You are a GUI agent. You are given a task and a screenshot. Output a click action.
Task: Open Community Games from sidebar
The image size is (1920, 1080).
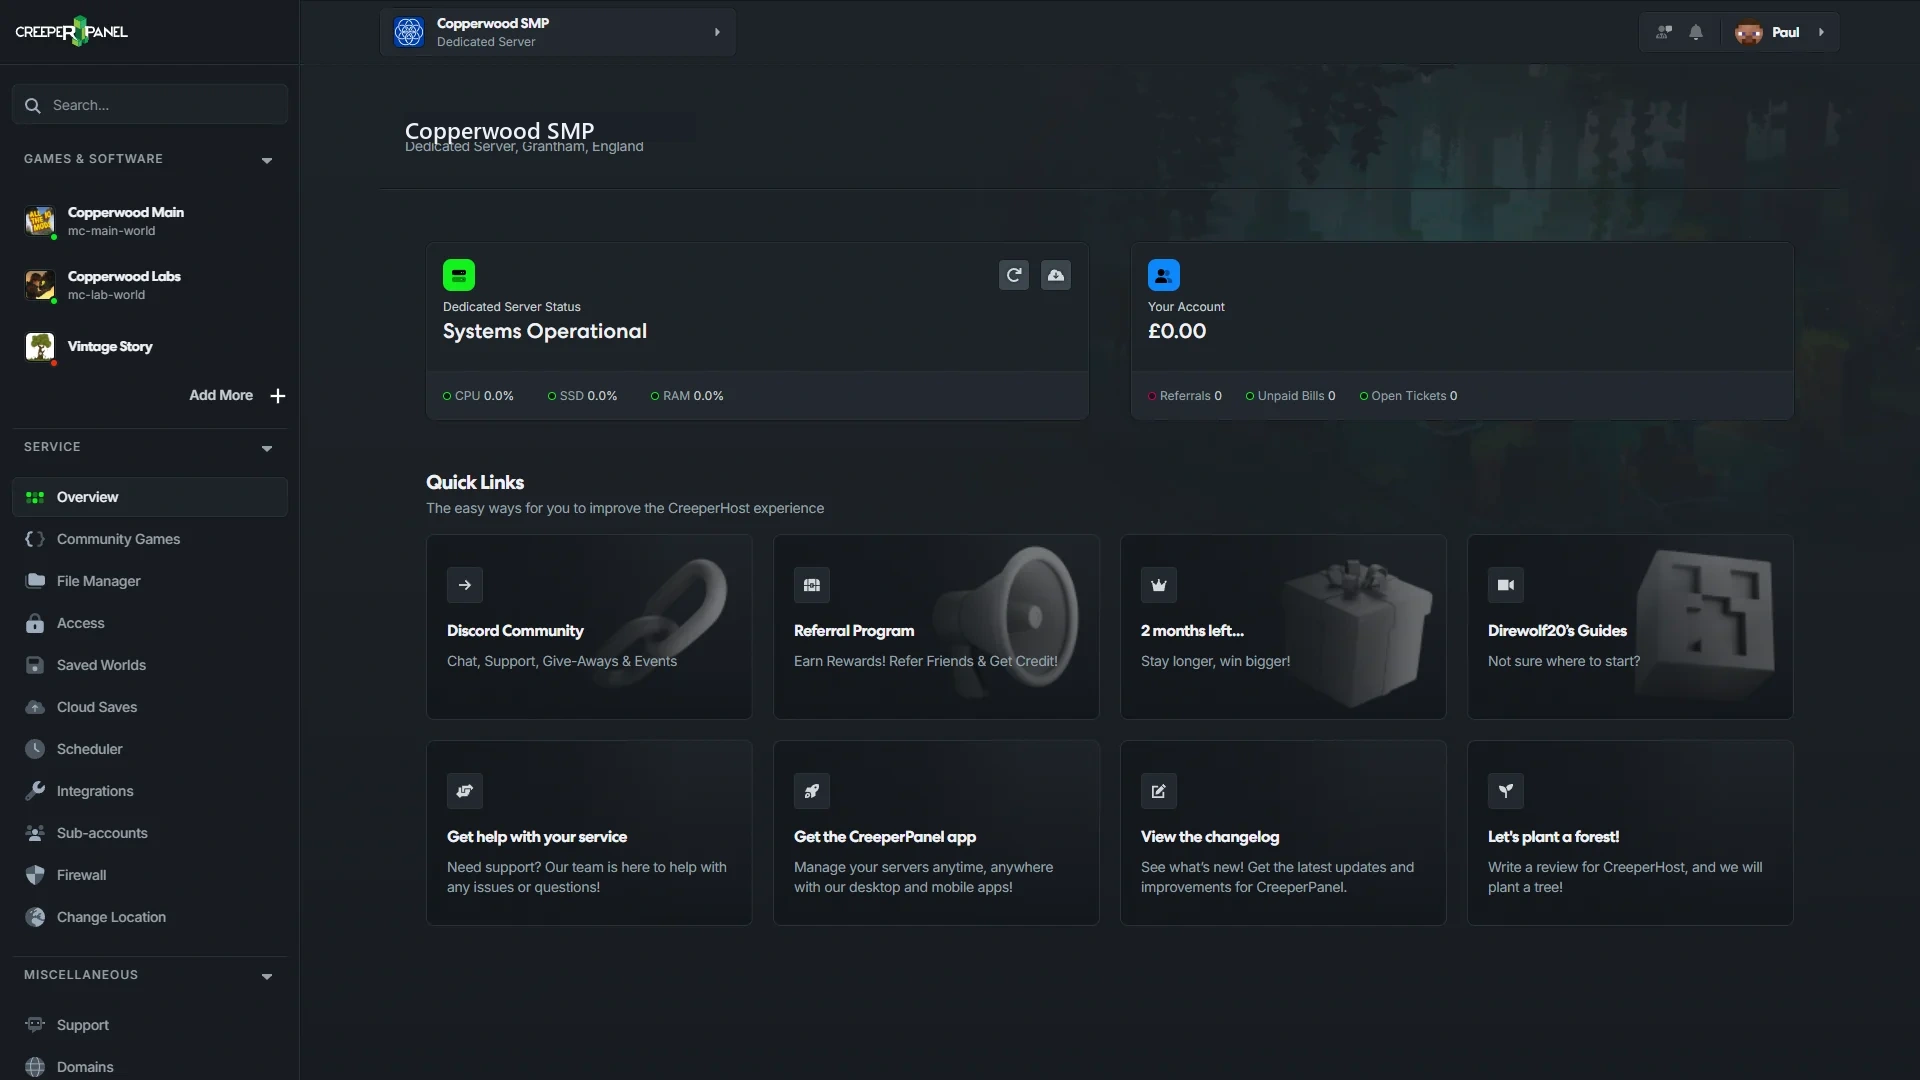(x=150, y=539)
